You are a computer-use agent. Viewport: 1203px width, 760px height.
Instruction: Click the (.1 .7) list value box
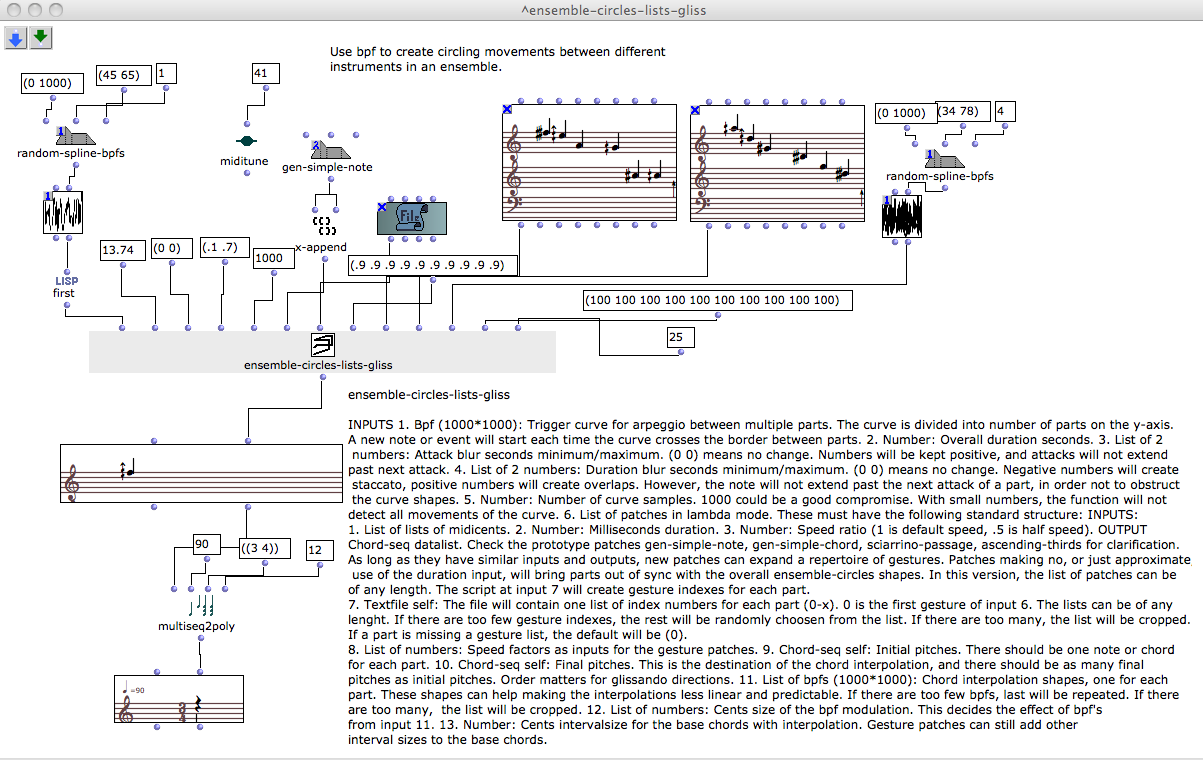[218, 248]
